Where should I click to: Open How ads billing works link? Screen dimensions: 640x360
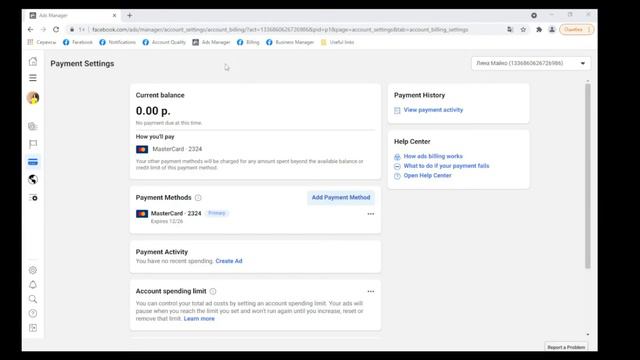click(433, 156)
